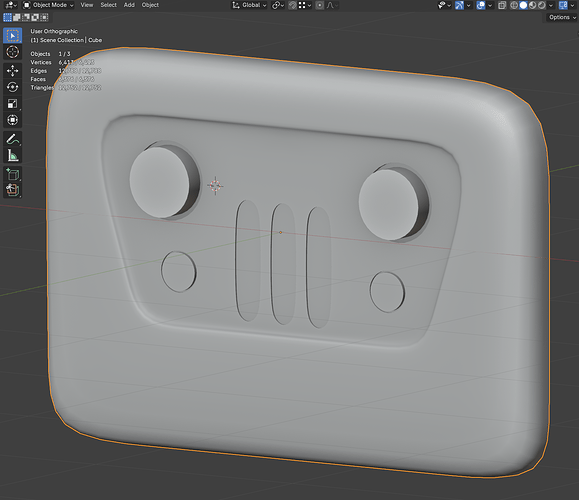Activate the Interactively Add Object tool

point(13,190)
